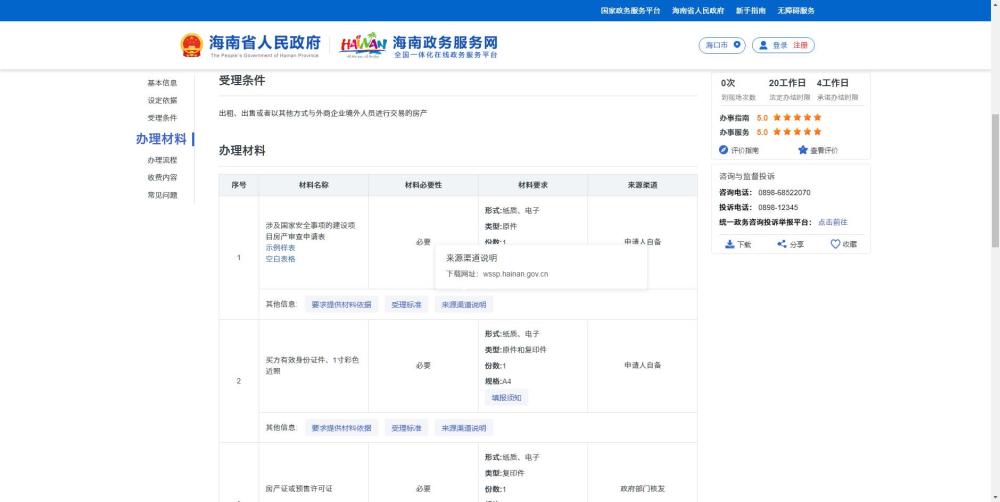Open 查看评价 with the star icon
This screenshot has width=1000, height=502.
818,151
